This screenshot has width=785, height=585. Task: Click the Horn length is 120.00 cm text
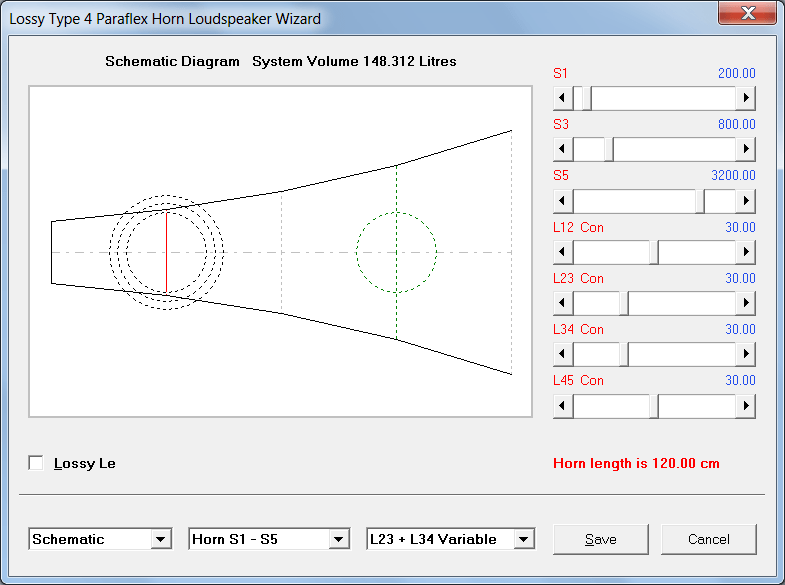coord(636,463)
